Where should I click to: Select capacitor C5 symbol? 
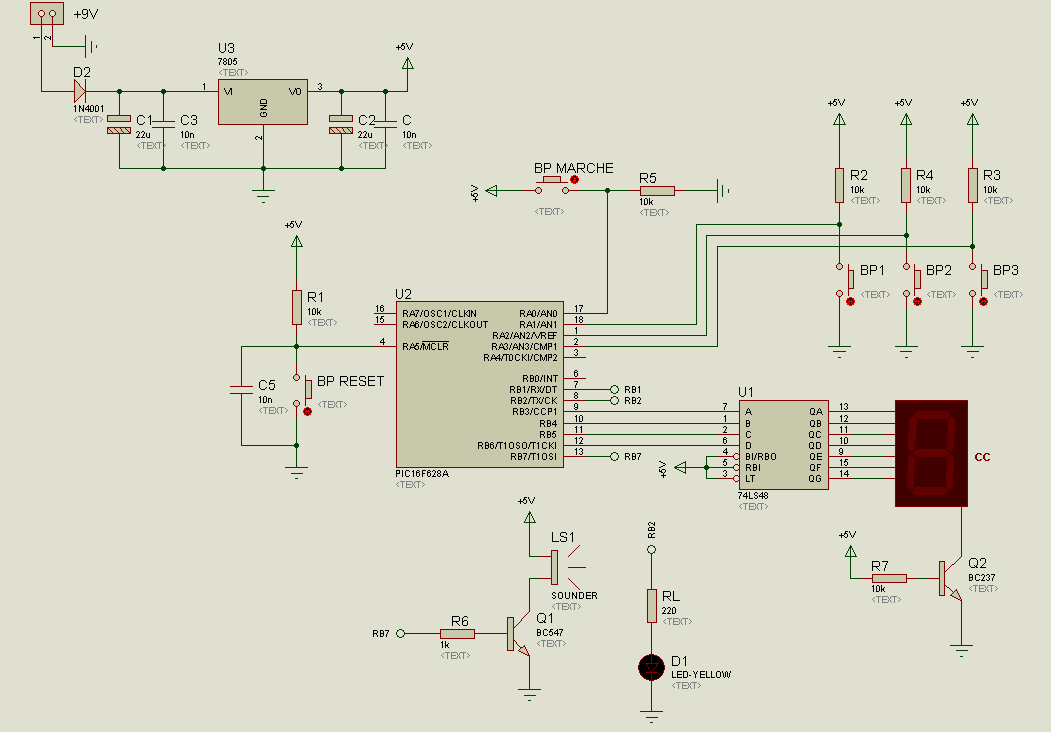tap(241, 389)
